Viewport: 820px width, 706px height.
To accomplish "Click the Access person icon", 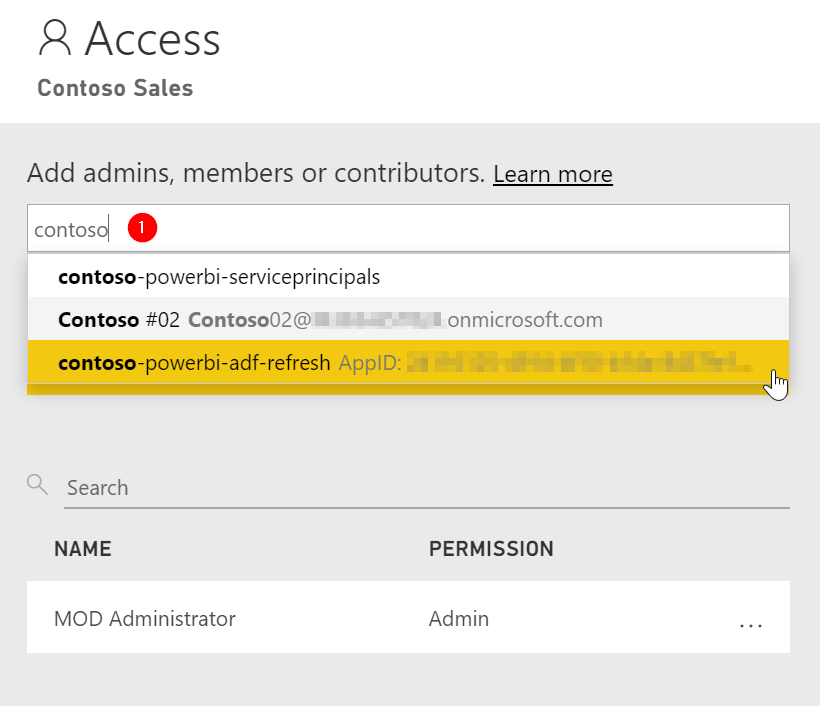I will (55, 38).
